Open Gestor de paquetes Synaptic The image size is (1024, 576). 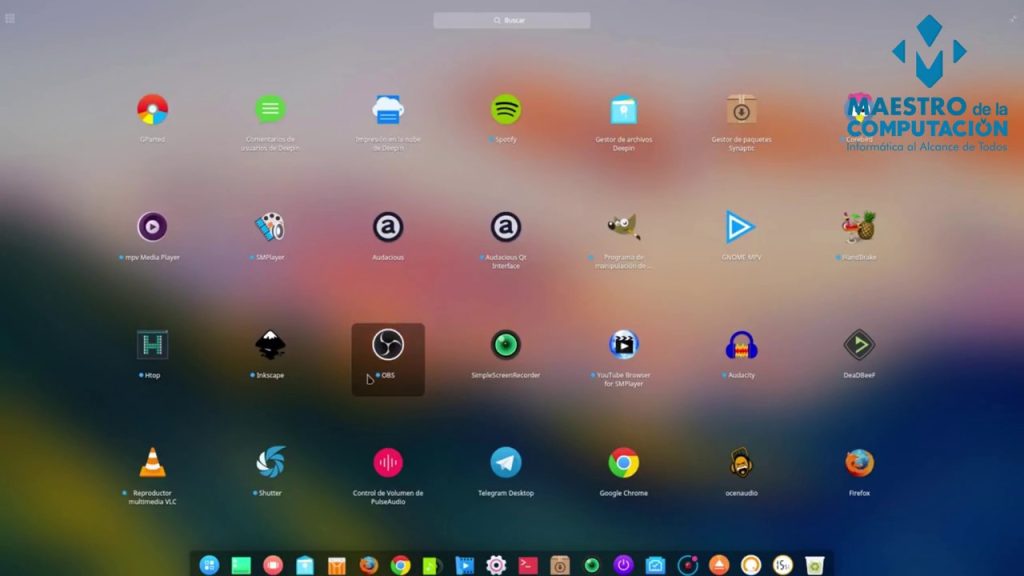[741, 110]
